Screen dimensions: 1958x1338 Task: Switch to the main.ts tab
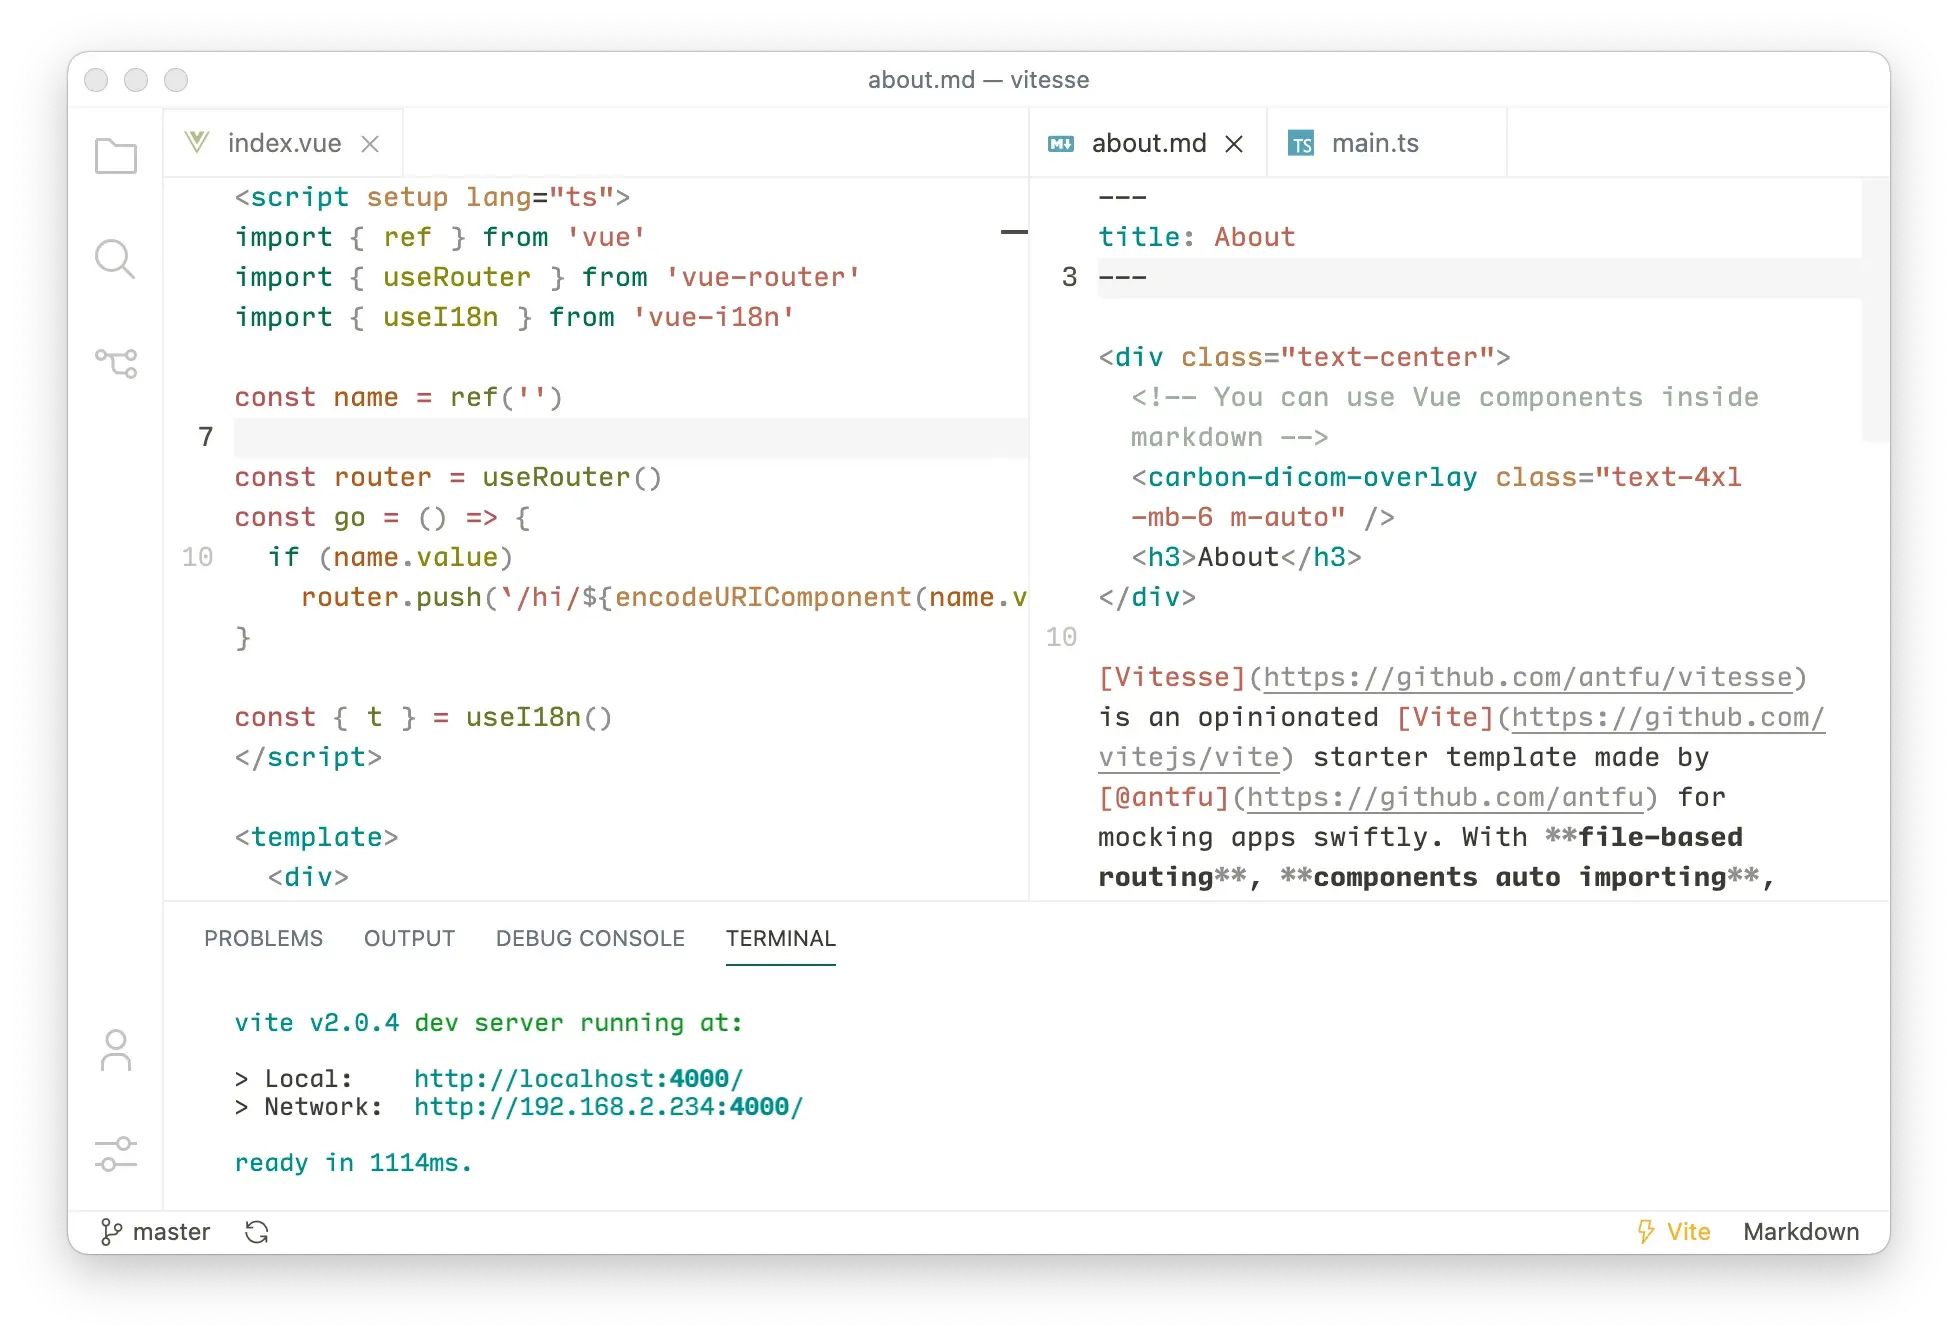(1374, 144)
